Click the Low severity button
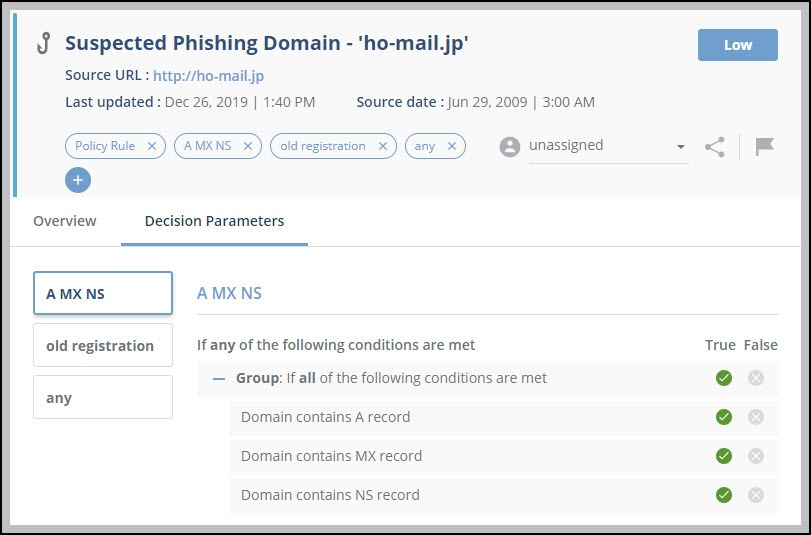Viewport: 811px width, 535px height. coord(737,45)
